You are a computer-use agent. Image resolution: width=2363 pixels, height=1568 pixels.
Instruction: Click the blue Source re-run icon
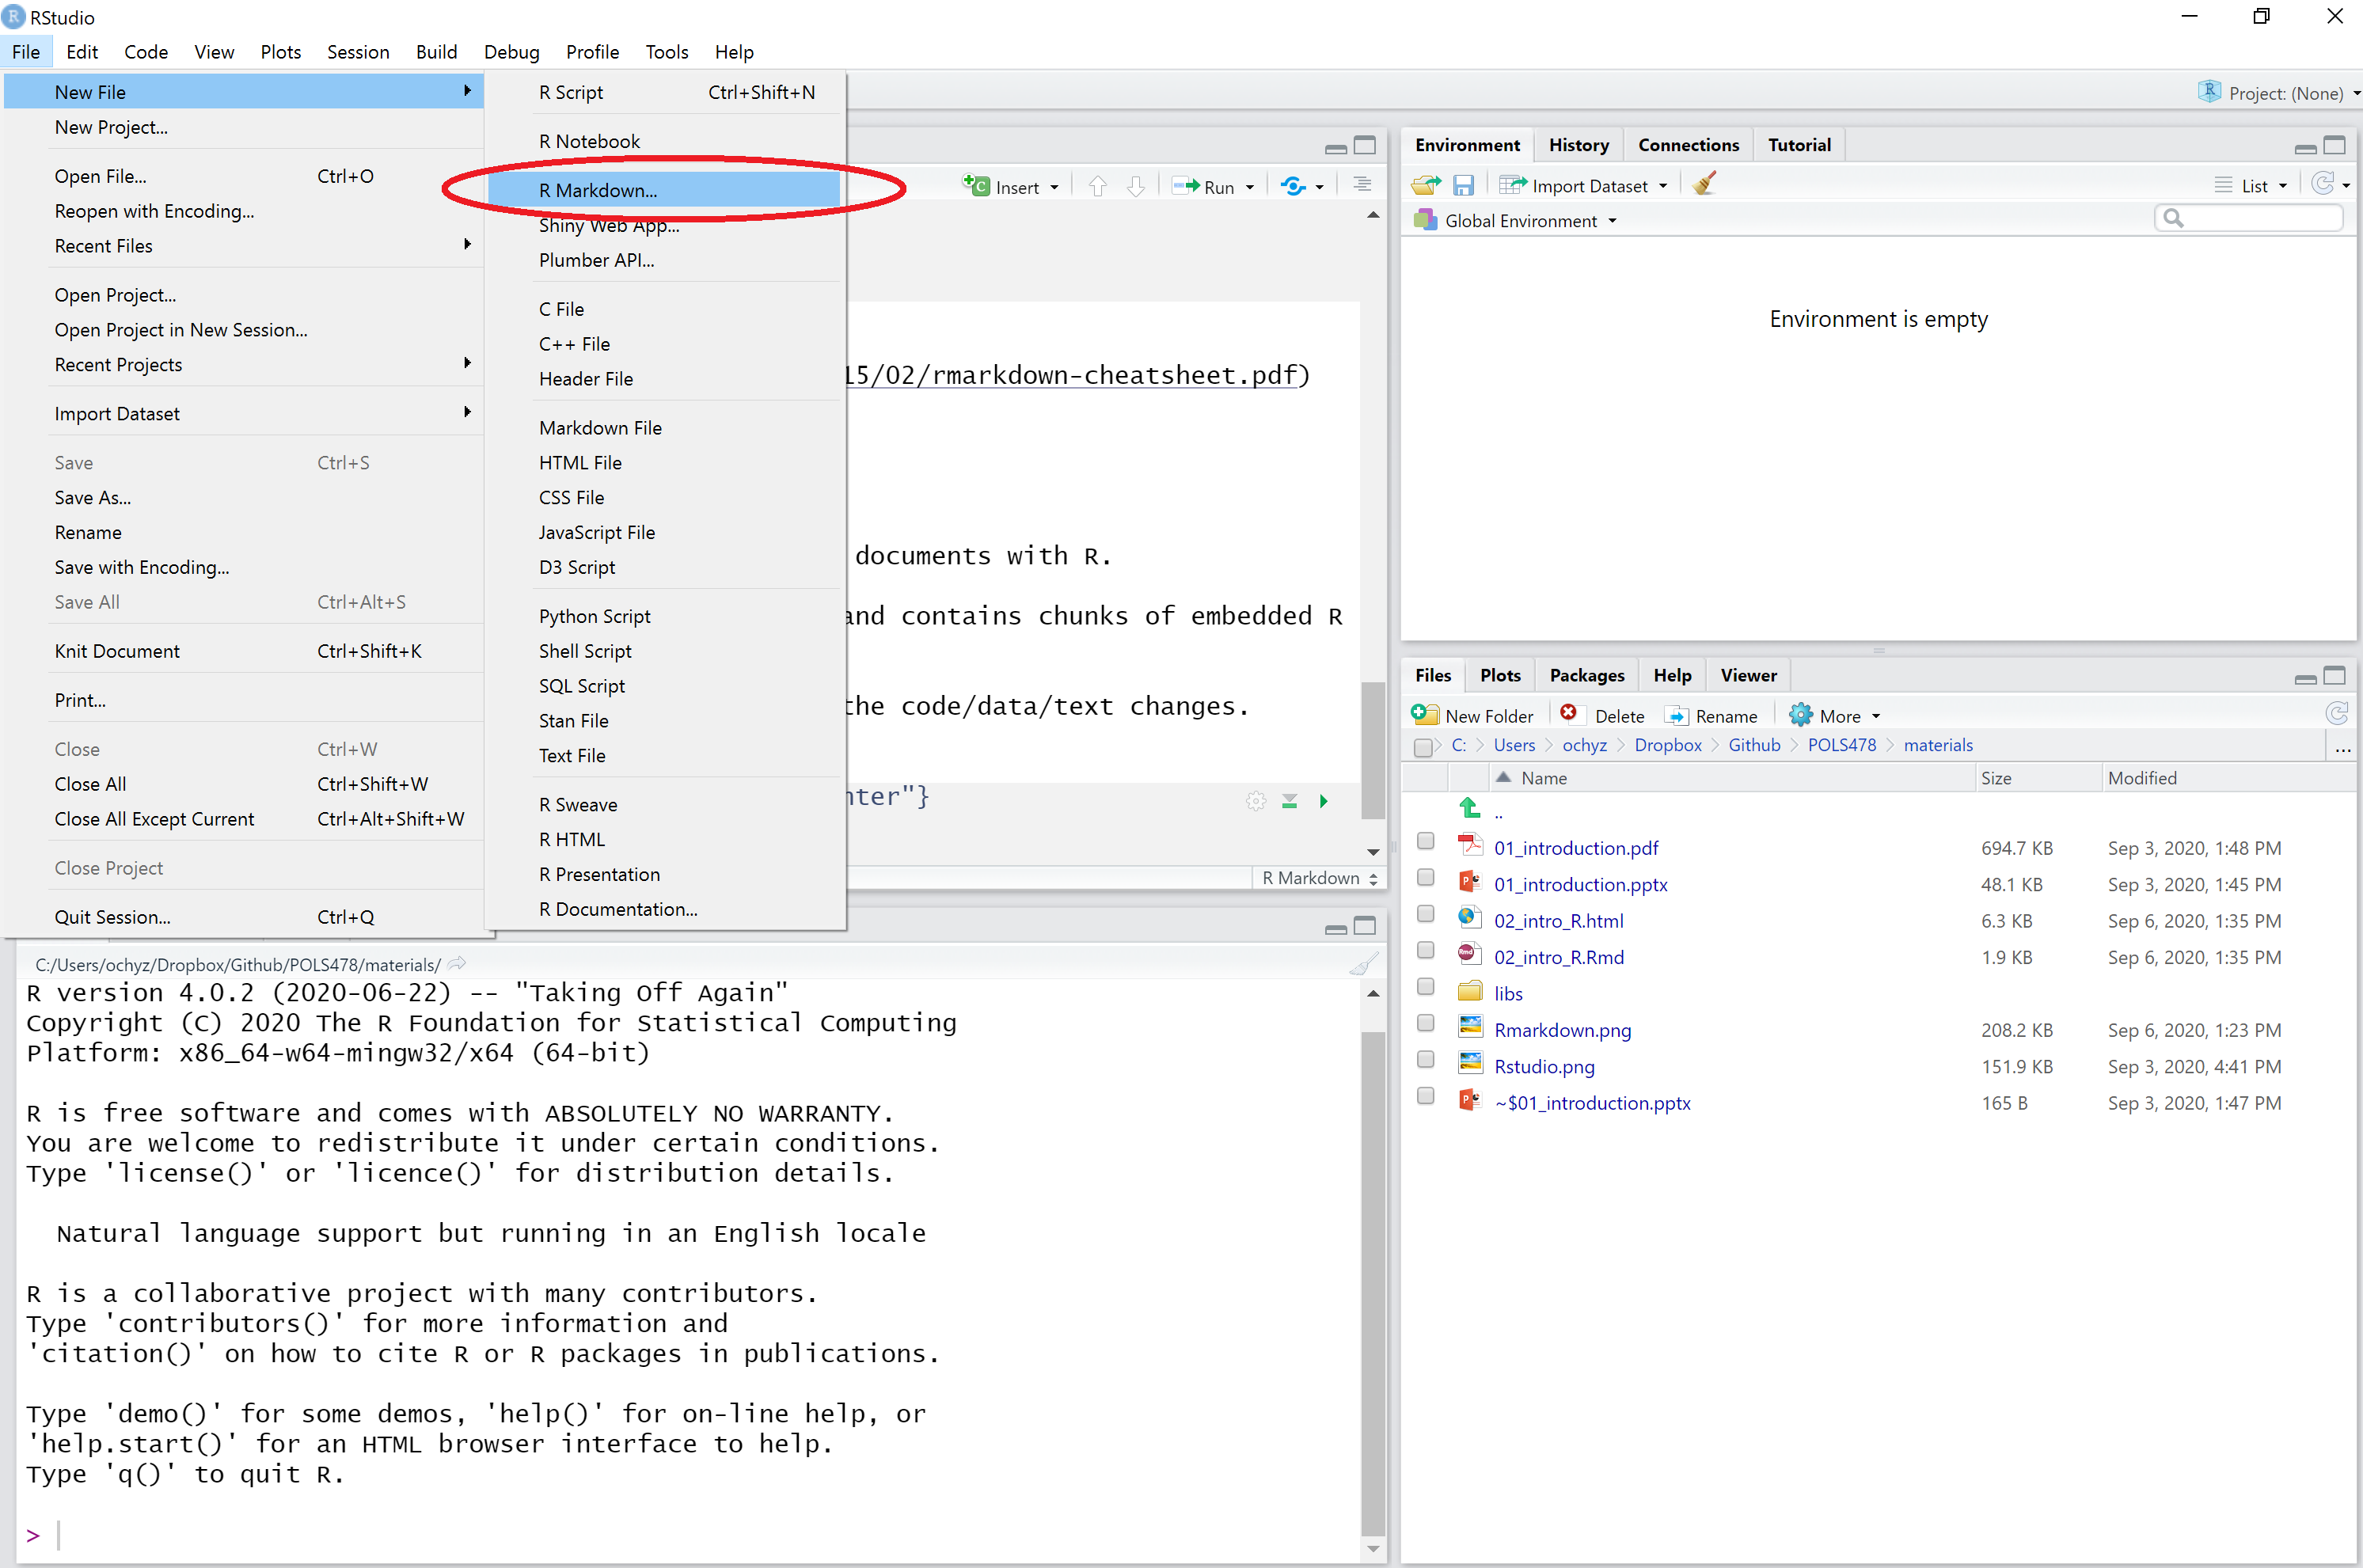(x=1292, y=186)
